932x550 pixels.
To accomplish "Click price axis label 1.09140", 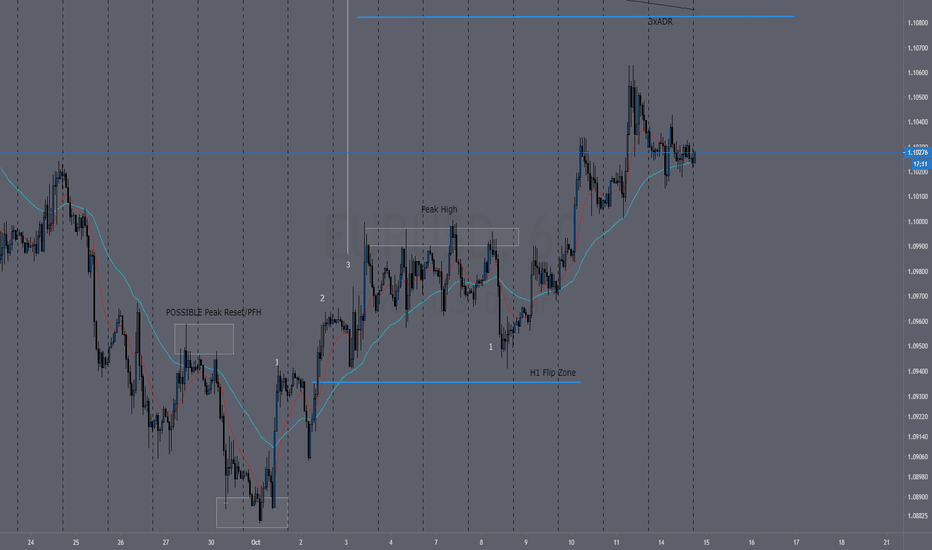I will point(918,436).
